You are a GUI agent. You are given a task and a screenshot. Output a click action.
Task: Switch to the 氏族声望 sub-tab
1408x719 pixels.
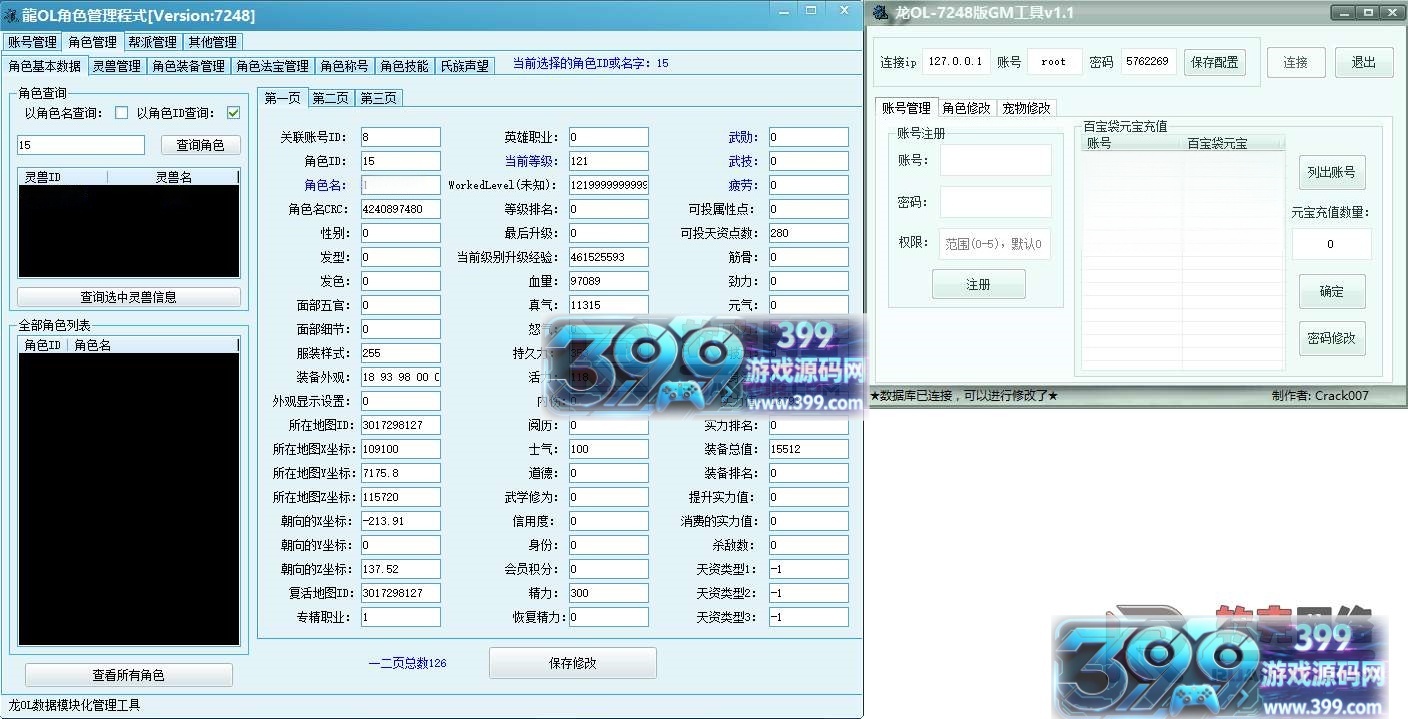click(x=465, y=66)
